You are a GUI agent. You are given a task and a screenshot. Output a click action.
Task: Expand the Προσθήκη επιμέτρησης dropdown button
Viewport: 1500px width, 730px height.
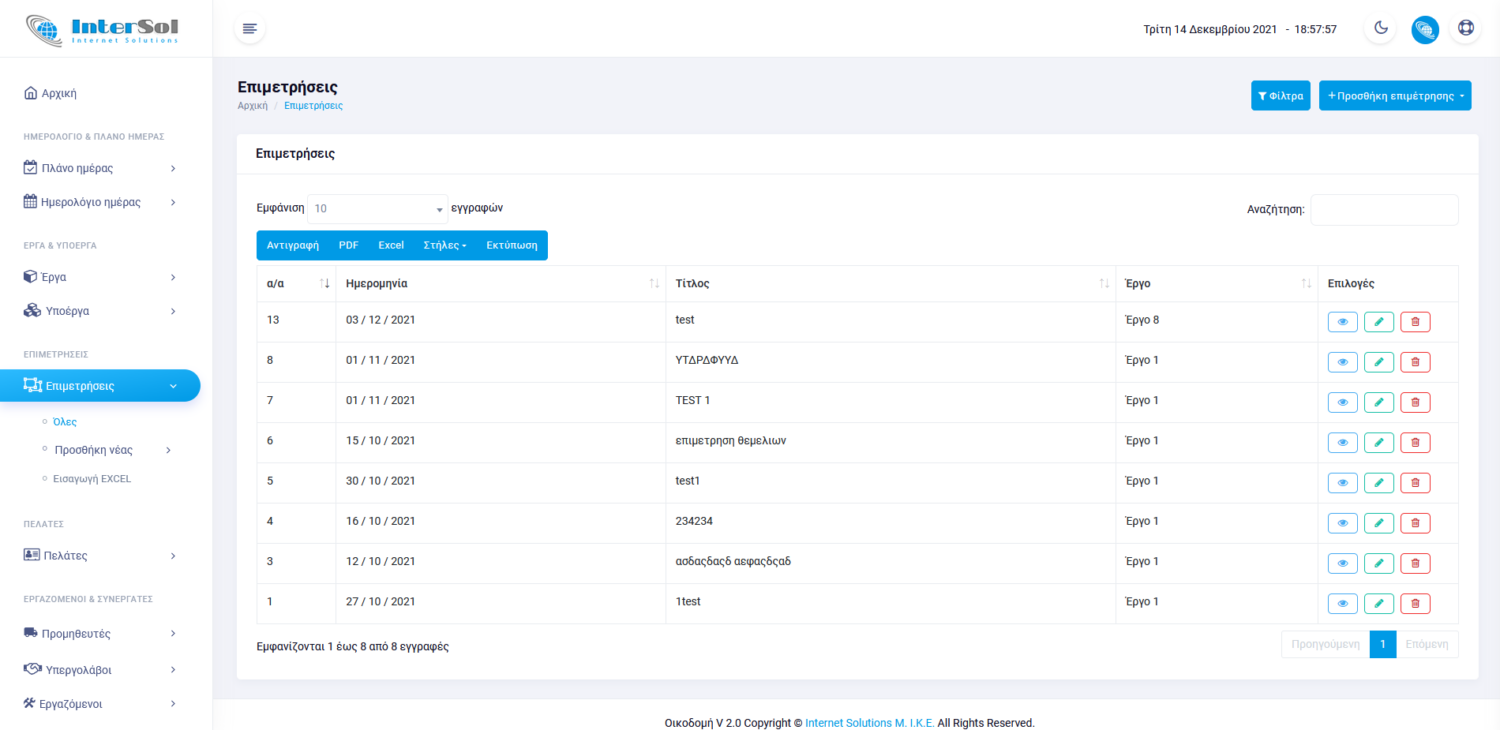click(x=1394, y=96)
